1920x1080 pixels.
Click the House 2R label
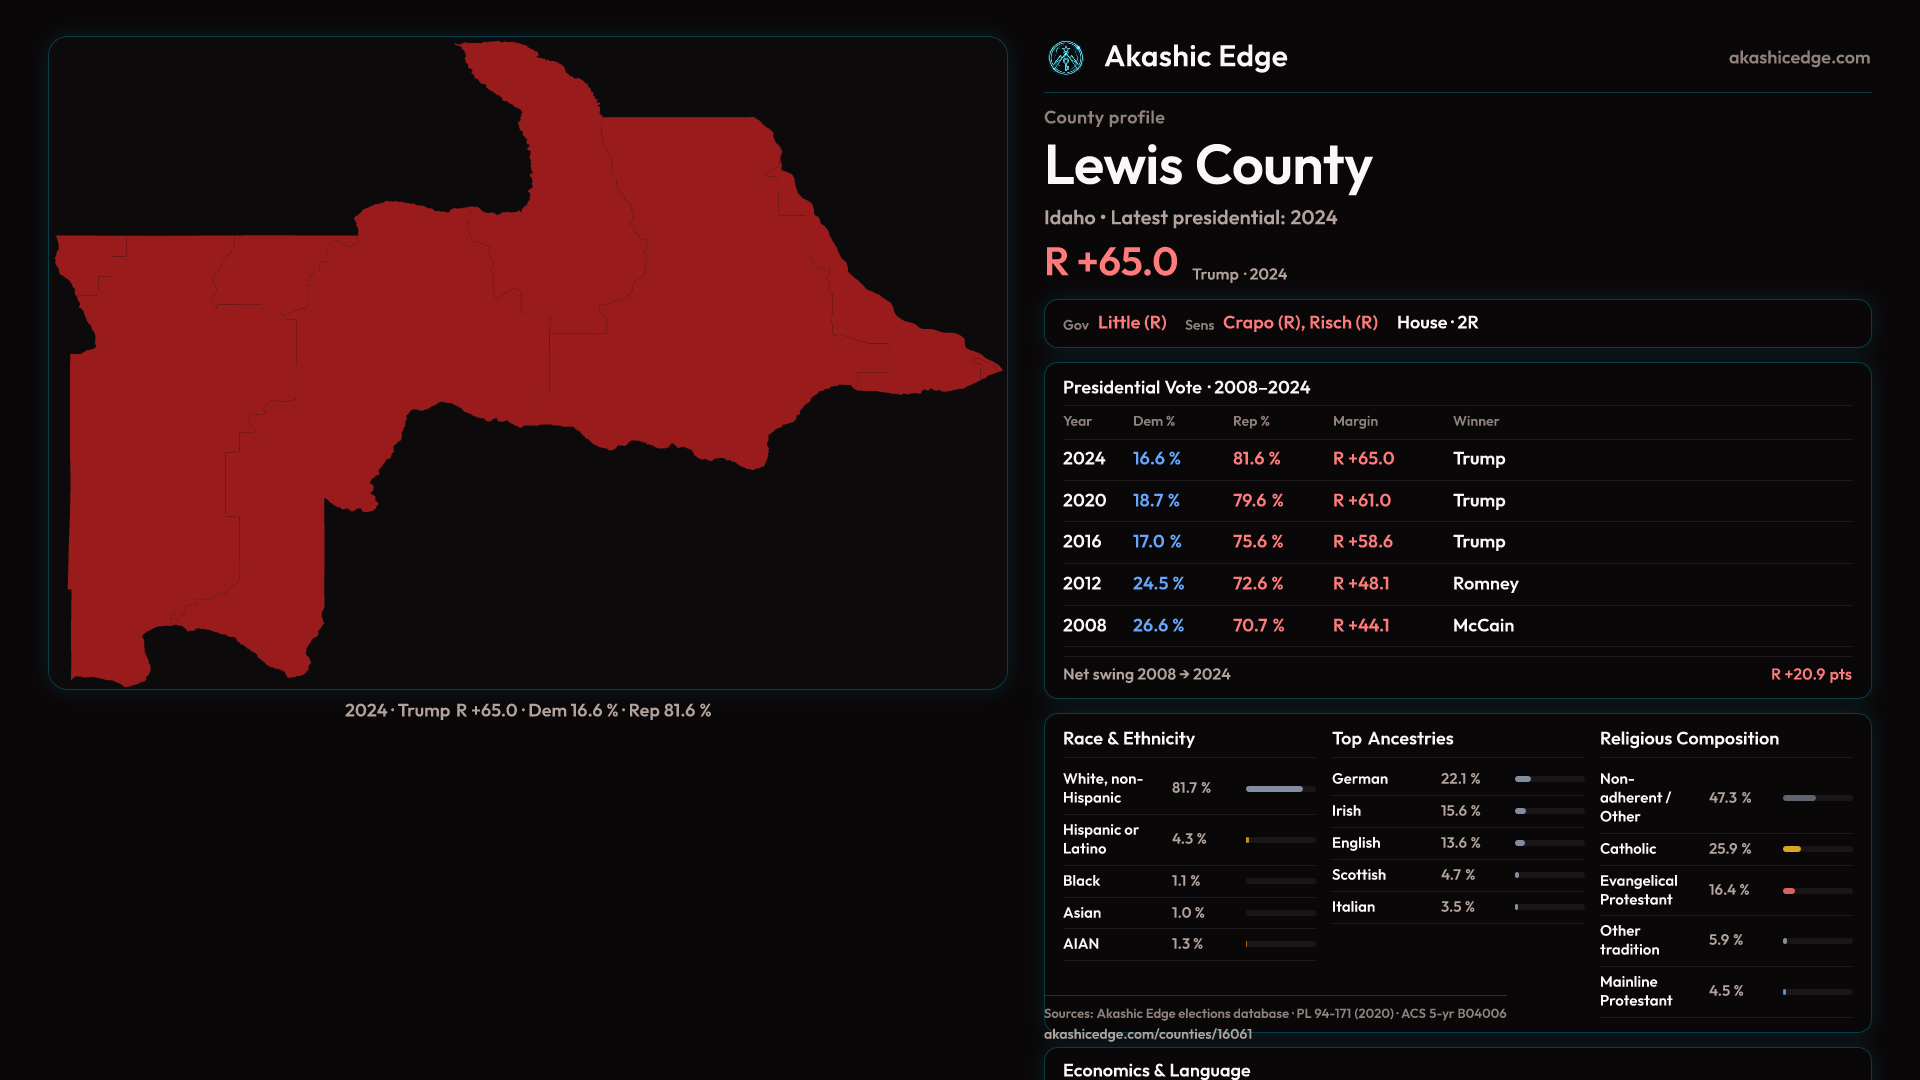[1437, 323]
